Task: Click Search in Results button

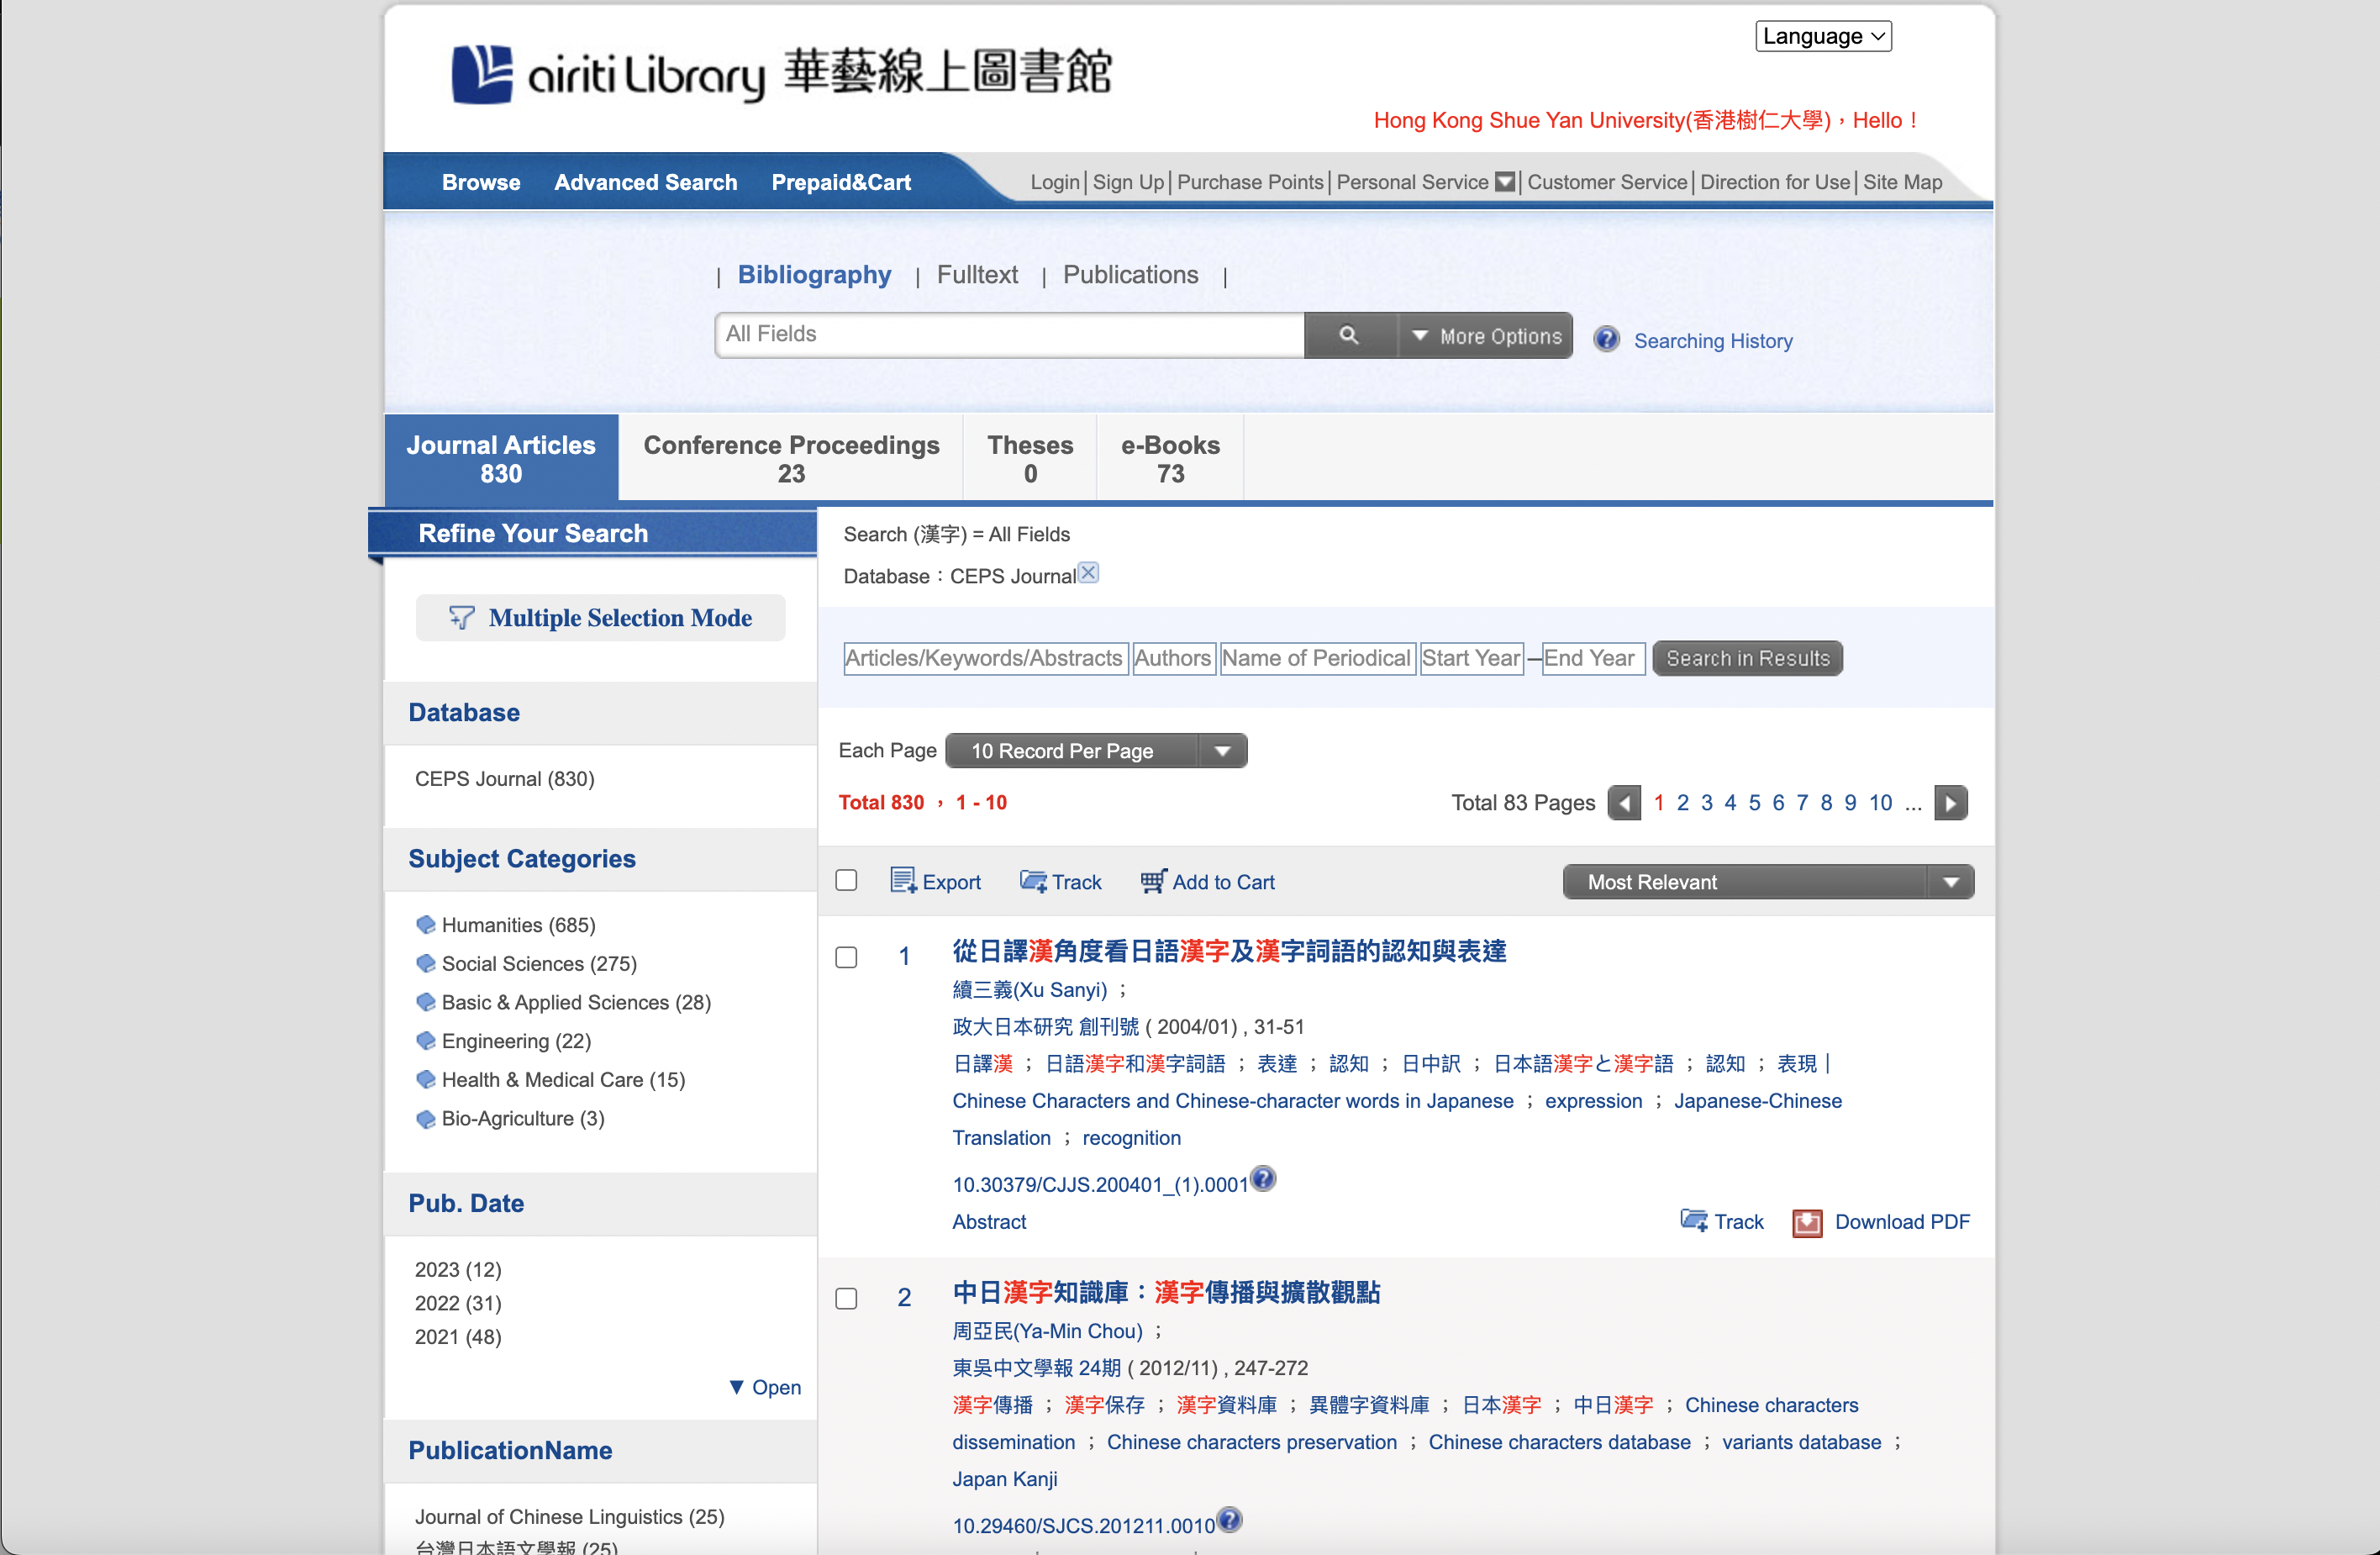Action: tap(1746, 658)
